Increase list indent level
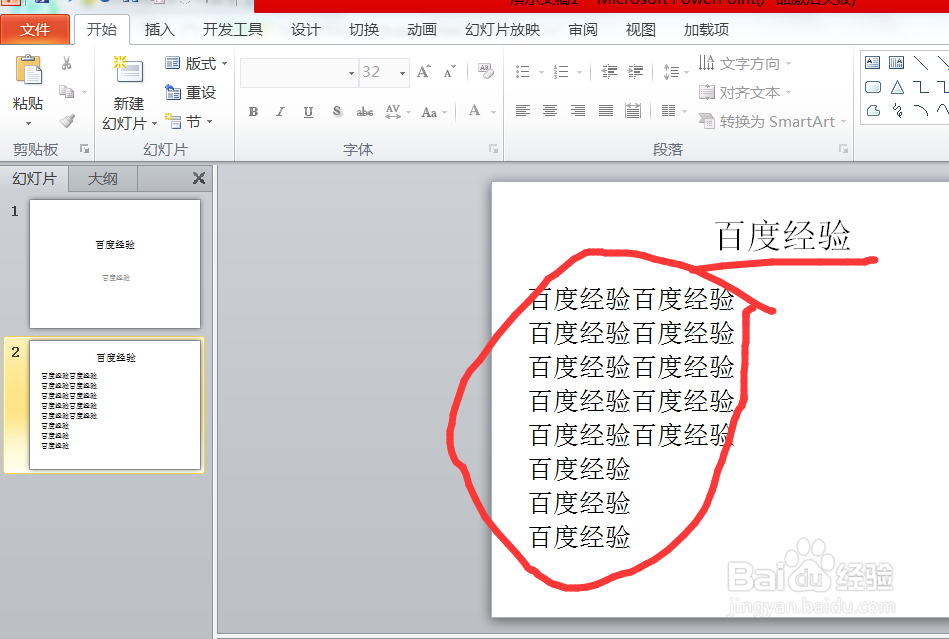Viewport: 949px width, 639px height. (x=635, y=72)
